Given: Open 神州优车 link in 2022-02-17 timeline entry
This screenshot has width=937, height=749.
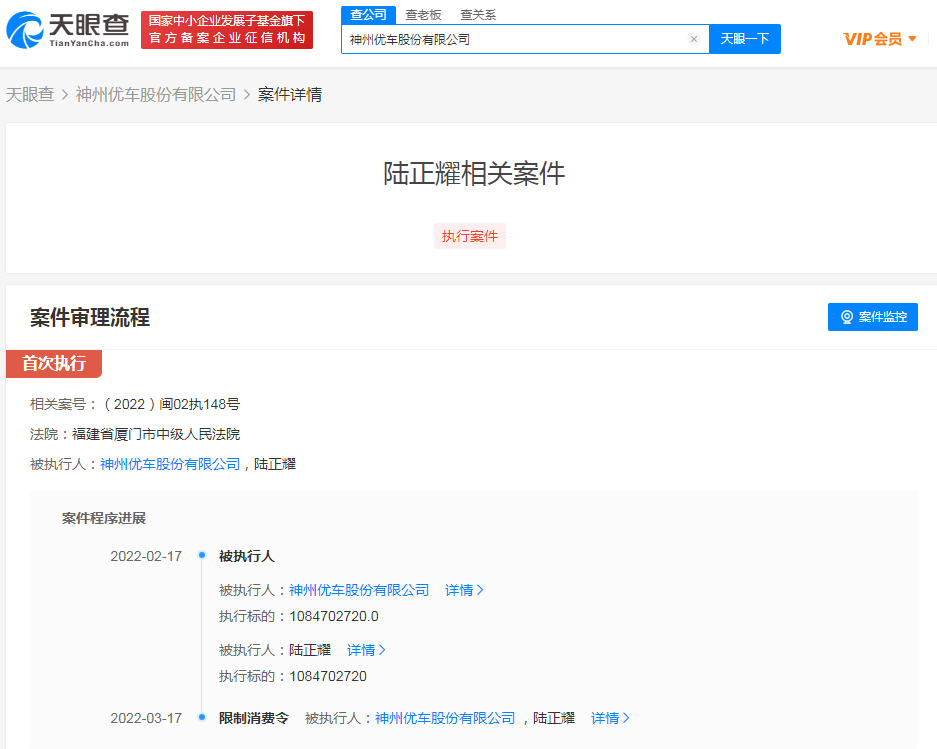Looking at the screenshot, I should tap(359, 590).
